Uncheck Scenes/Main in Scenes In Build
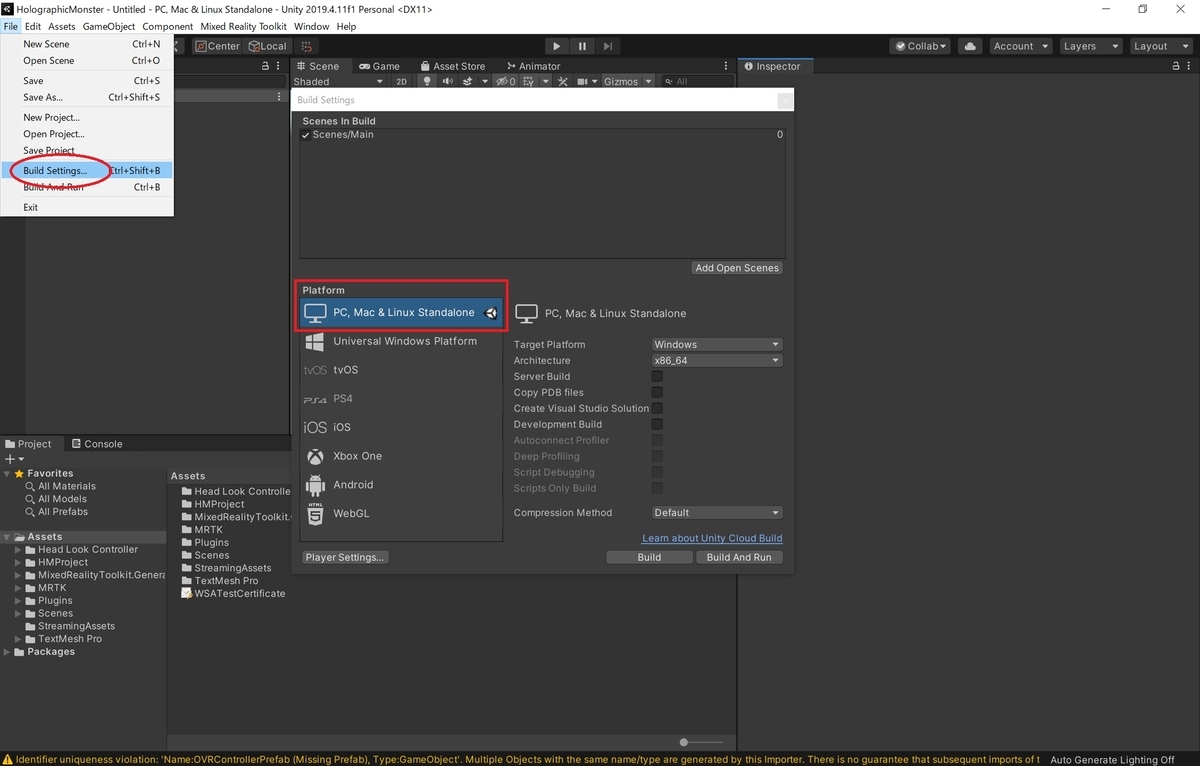This screenshot has height=766, width=1200. [306, 135]
